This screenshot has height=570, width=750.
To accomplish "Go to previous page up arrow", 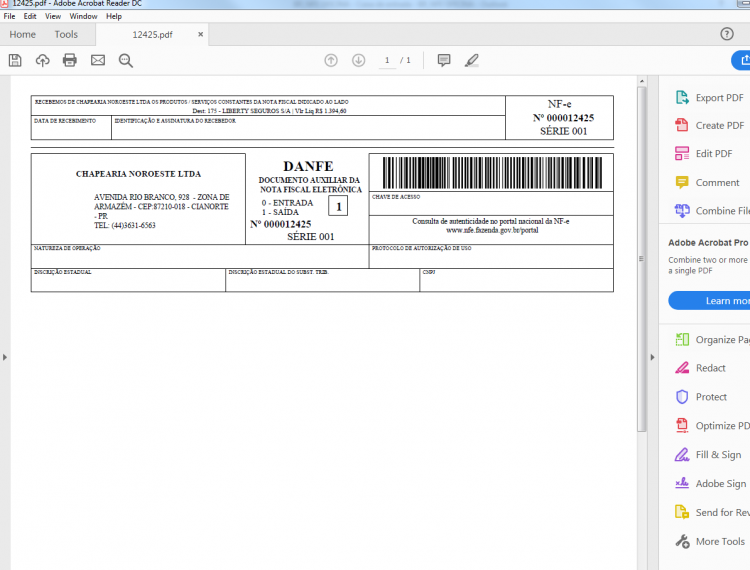I will 331,60.
